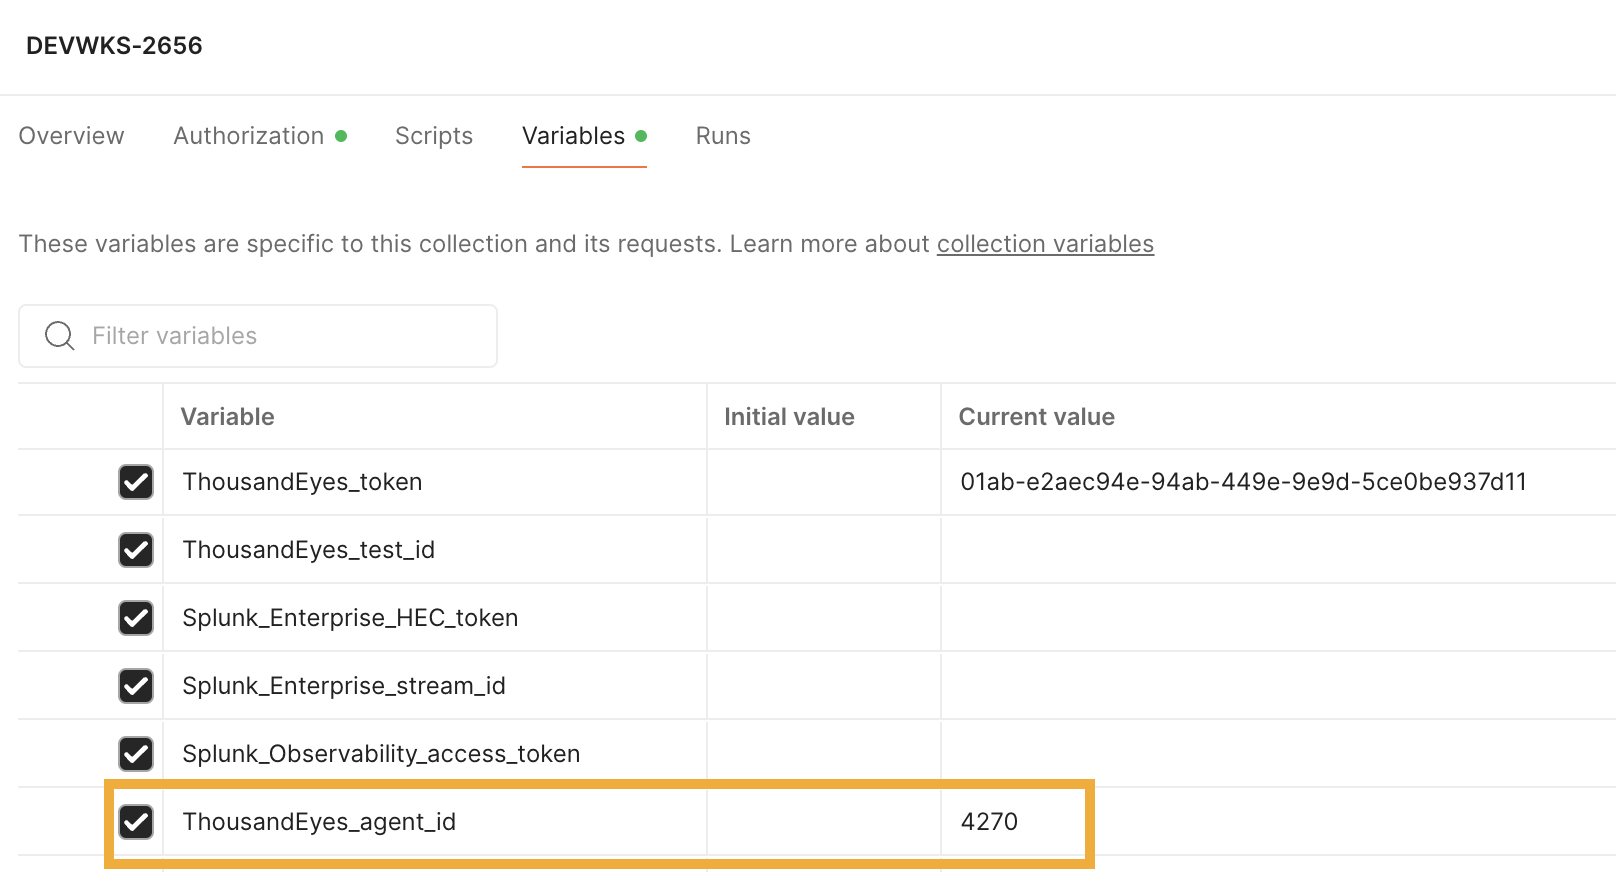Toggle the ThousandEyes_agent_id checkbox
Image resolution: width=1616 pixels, height=872 pixels.
pos(136,822)
